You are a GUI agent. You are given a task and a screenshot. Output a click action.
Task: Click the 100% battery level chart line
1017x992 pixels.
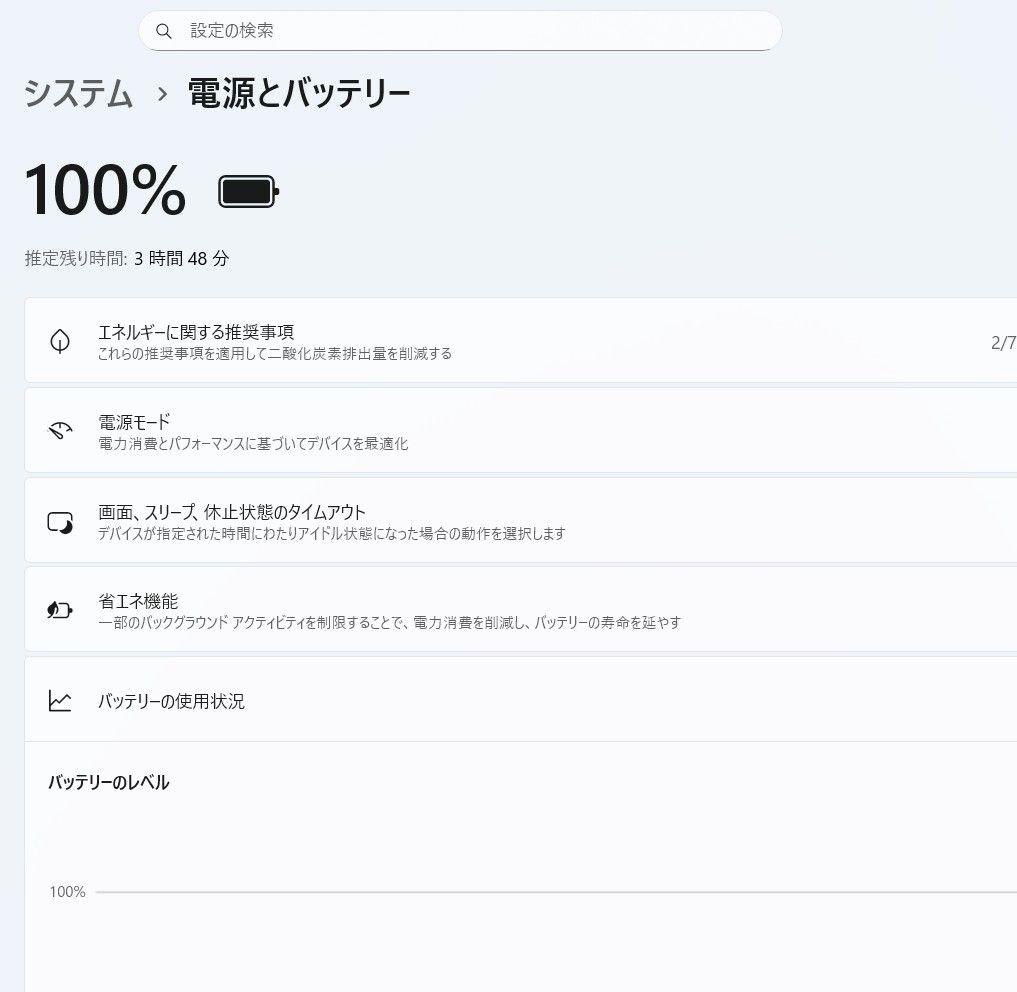point(500,892)
